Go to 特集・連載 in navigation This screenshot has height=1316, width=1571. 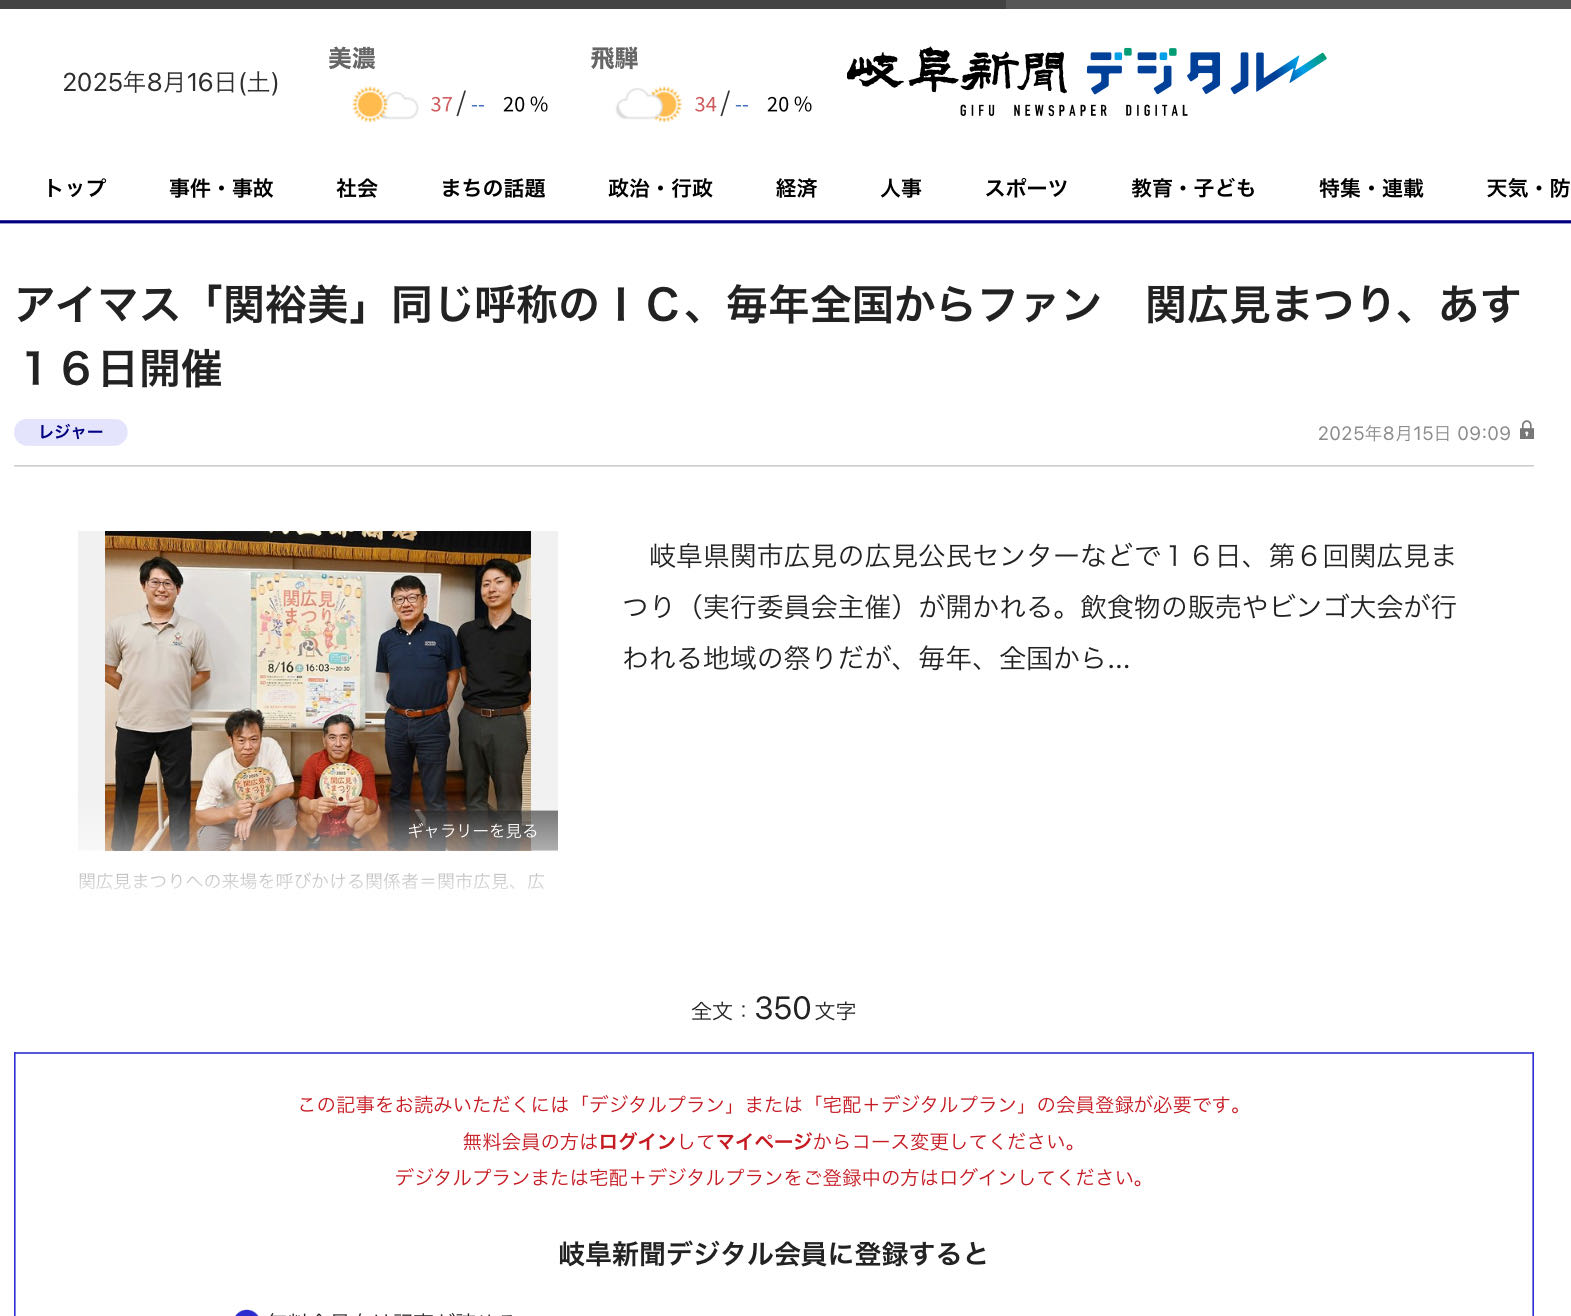coord(1371,188)
